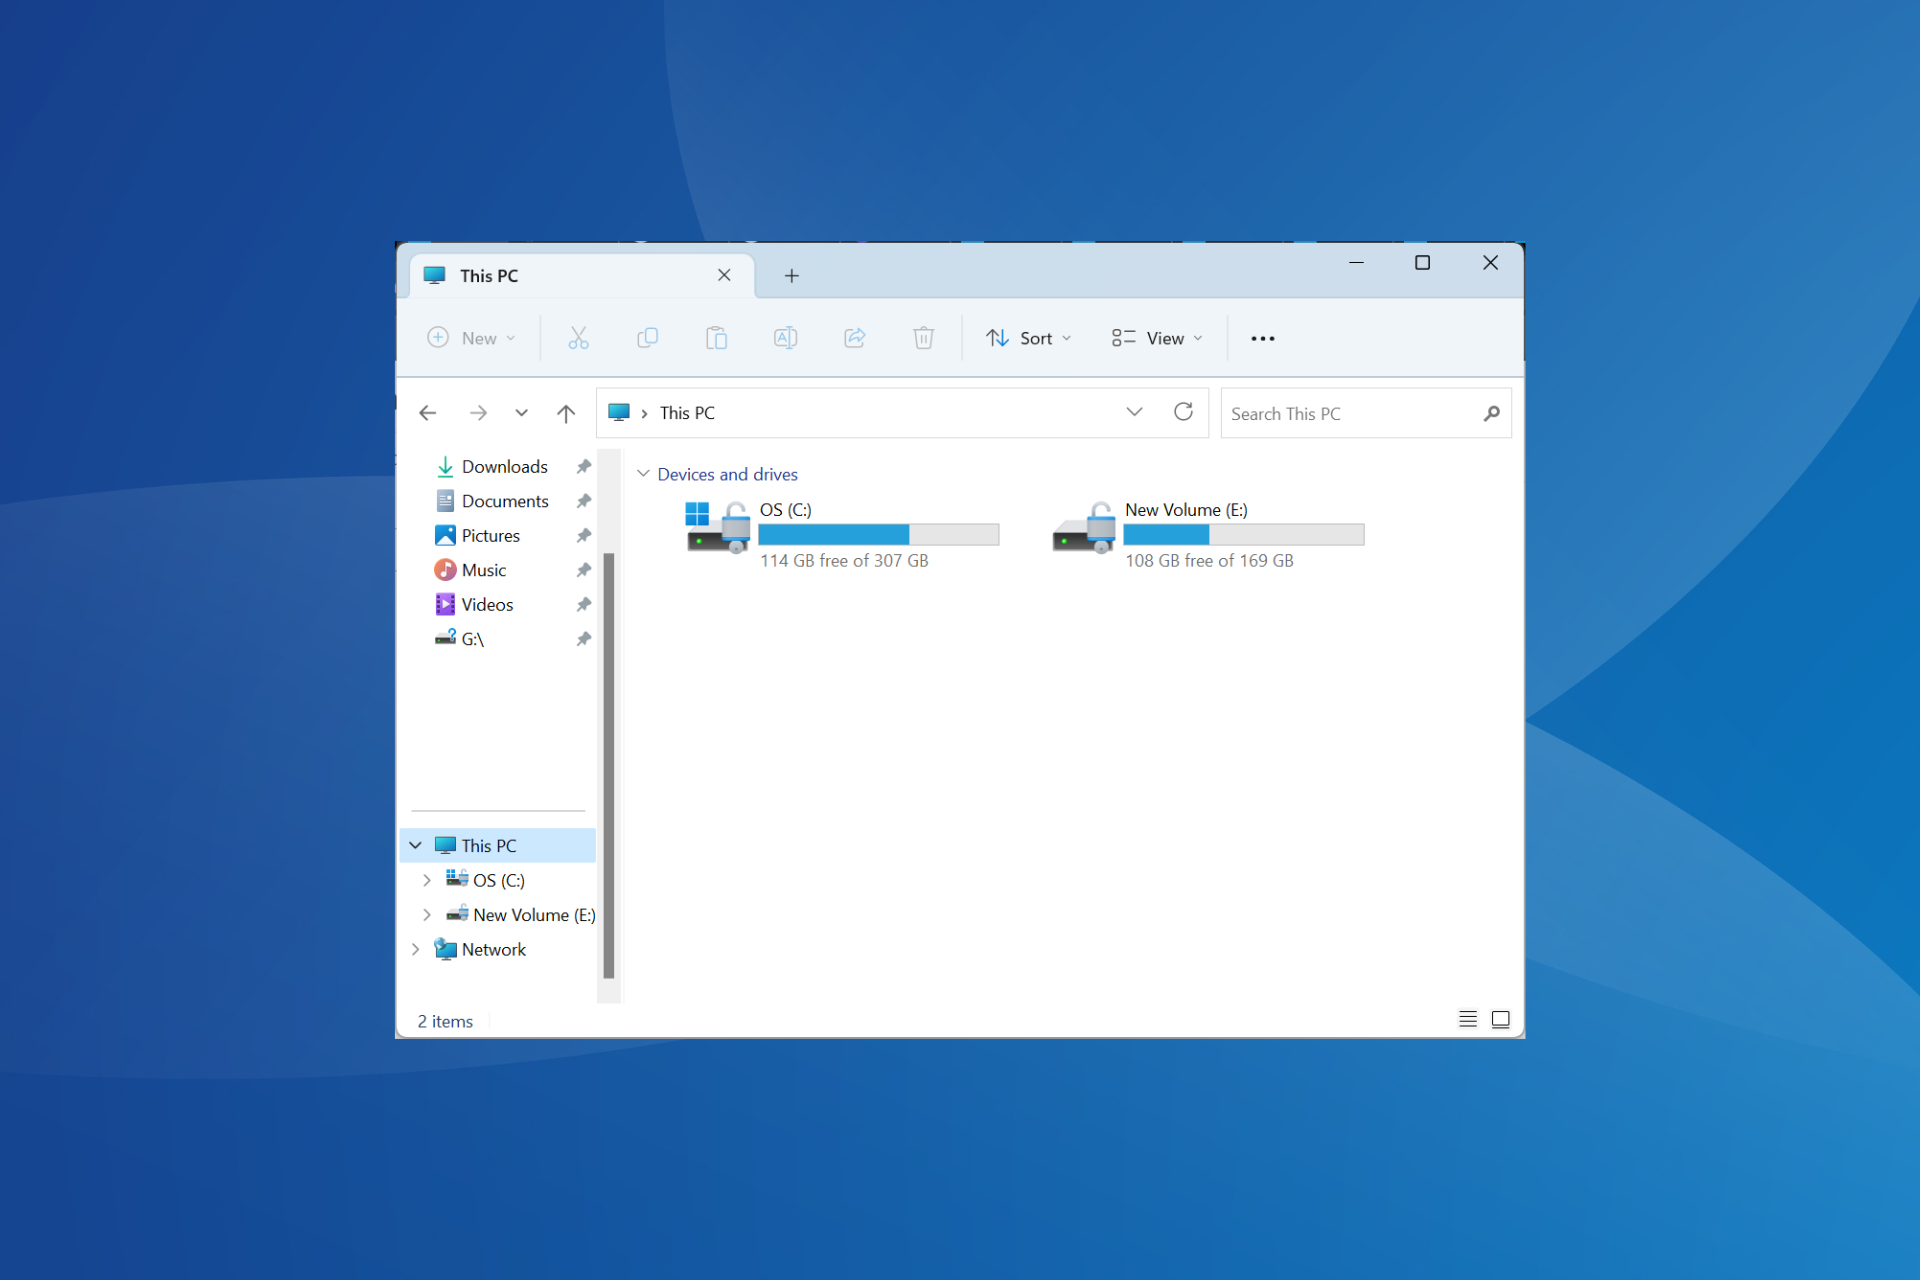Click the Rename icon in toolbar

pyautogui.click(x=784, y=339)
